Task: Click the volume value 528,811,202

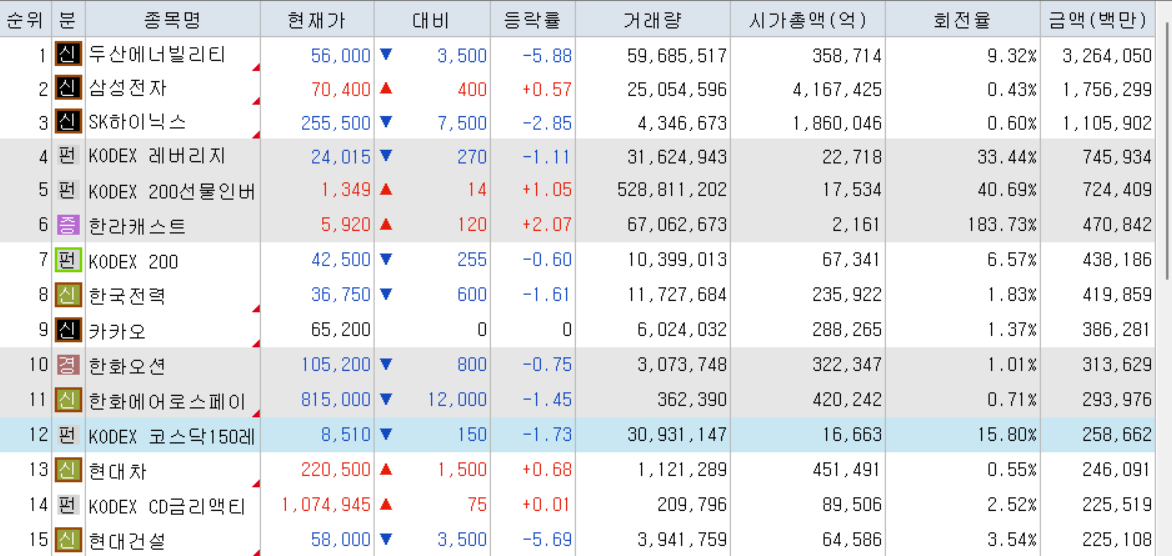Action: coord(672,192)
